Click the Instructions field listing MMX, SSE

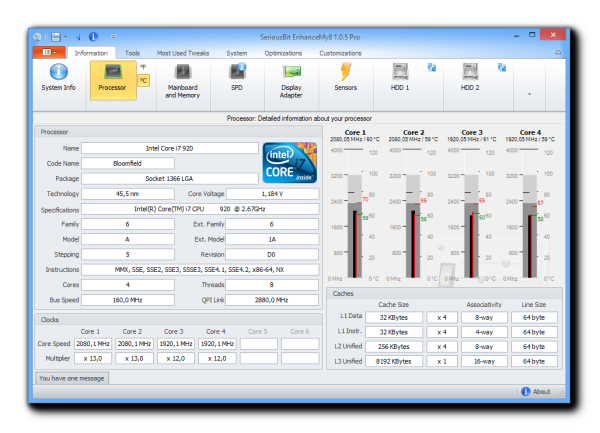coord(200,269)
